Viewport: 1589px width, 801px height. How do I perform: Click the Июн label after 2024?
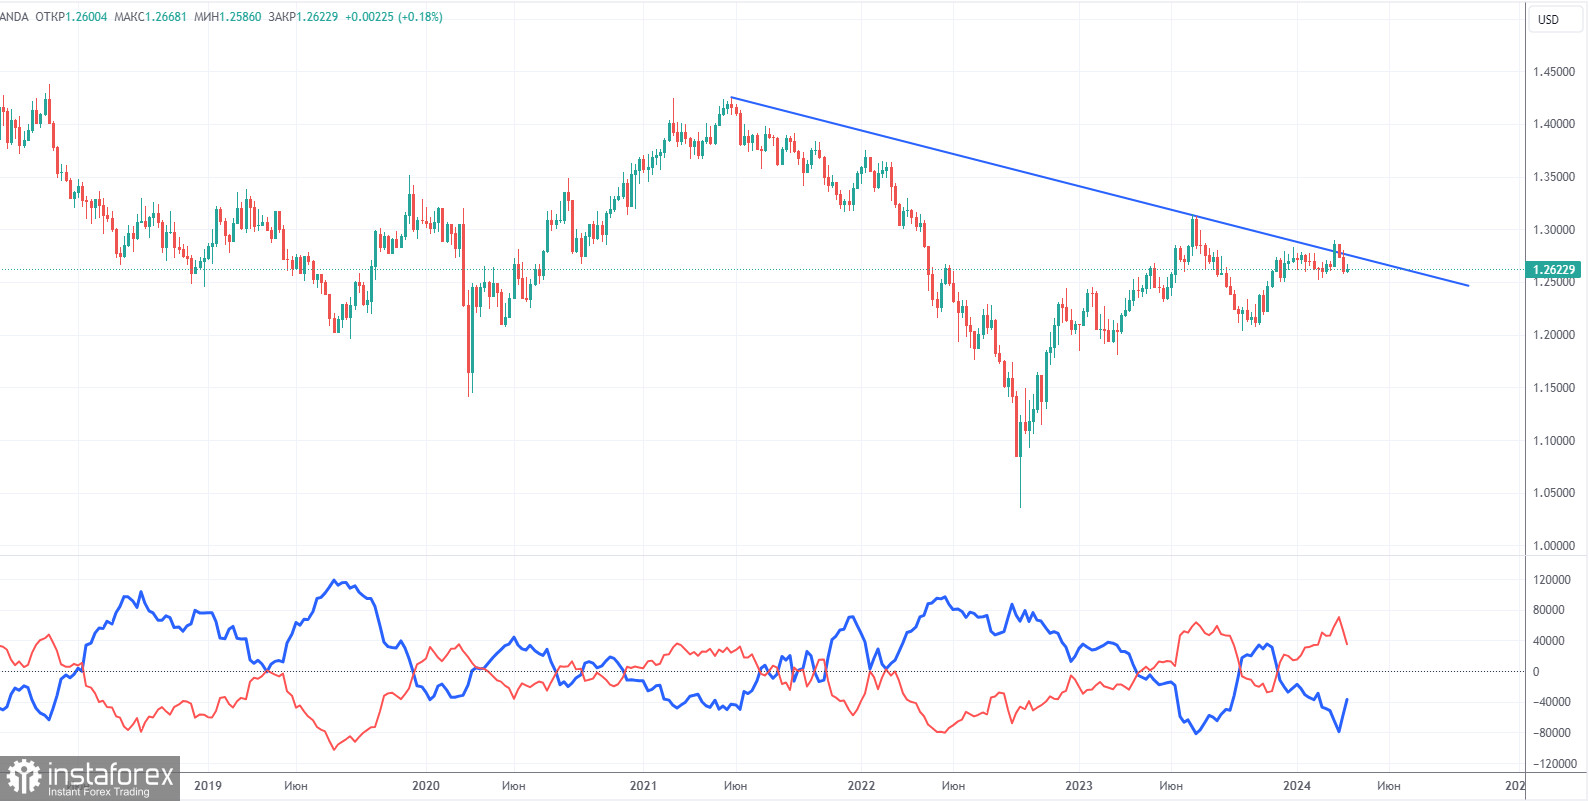coord(1389,785)
